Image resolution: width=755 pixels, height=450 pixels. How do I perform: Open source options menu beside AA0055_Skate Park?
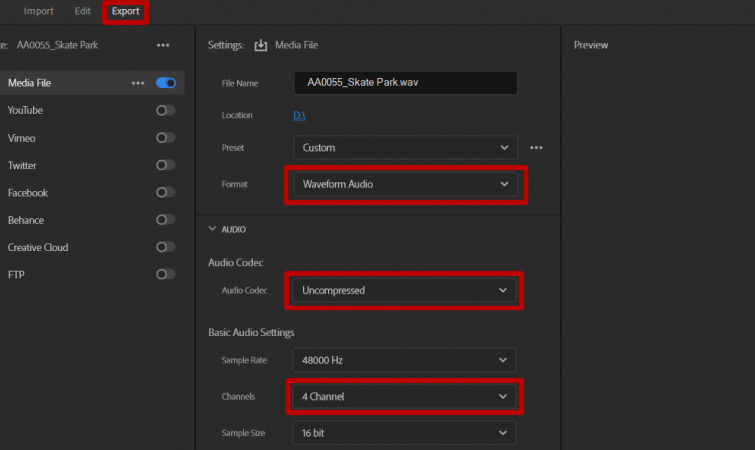tap(163, 45)
